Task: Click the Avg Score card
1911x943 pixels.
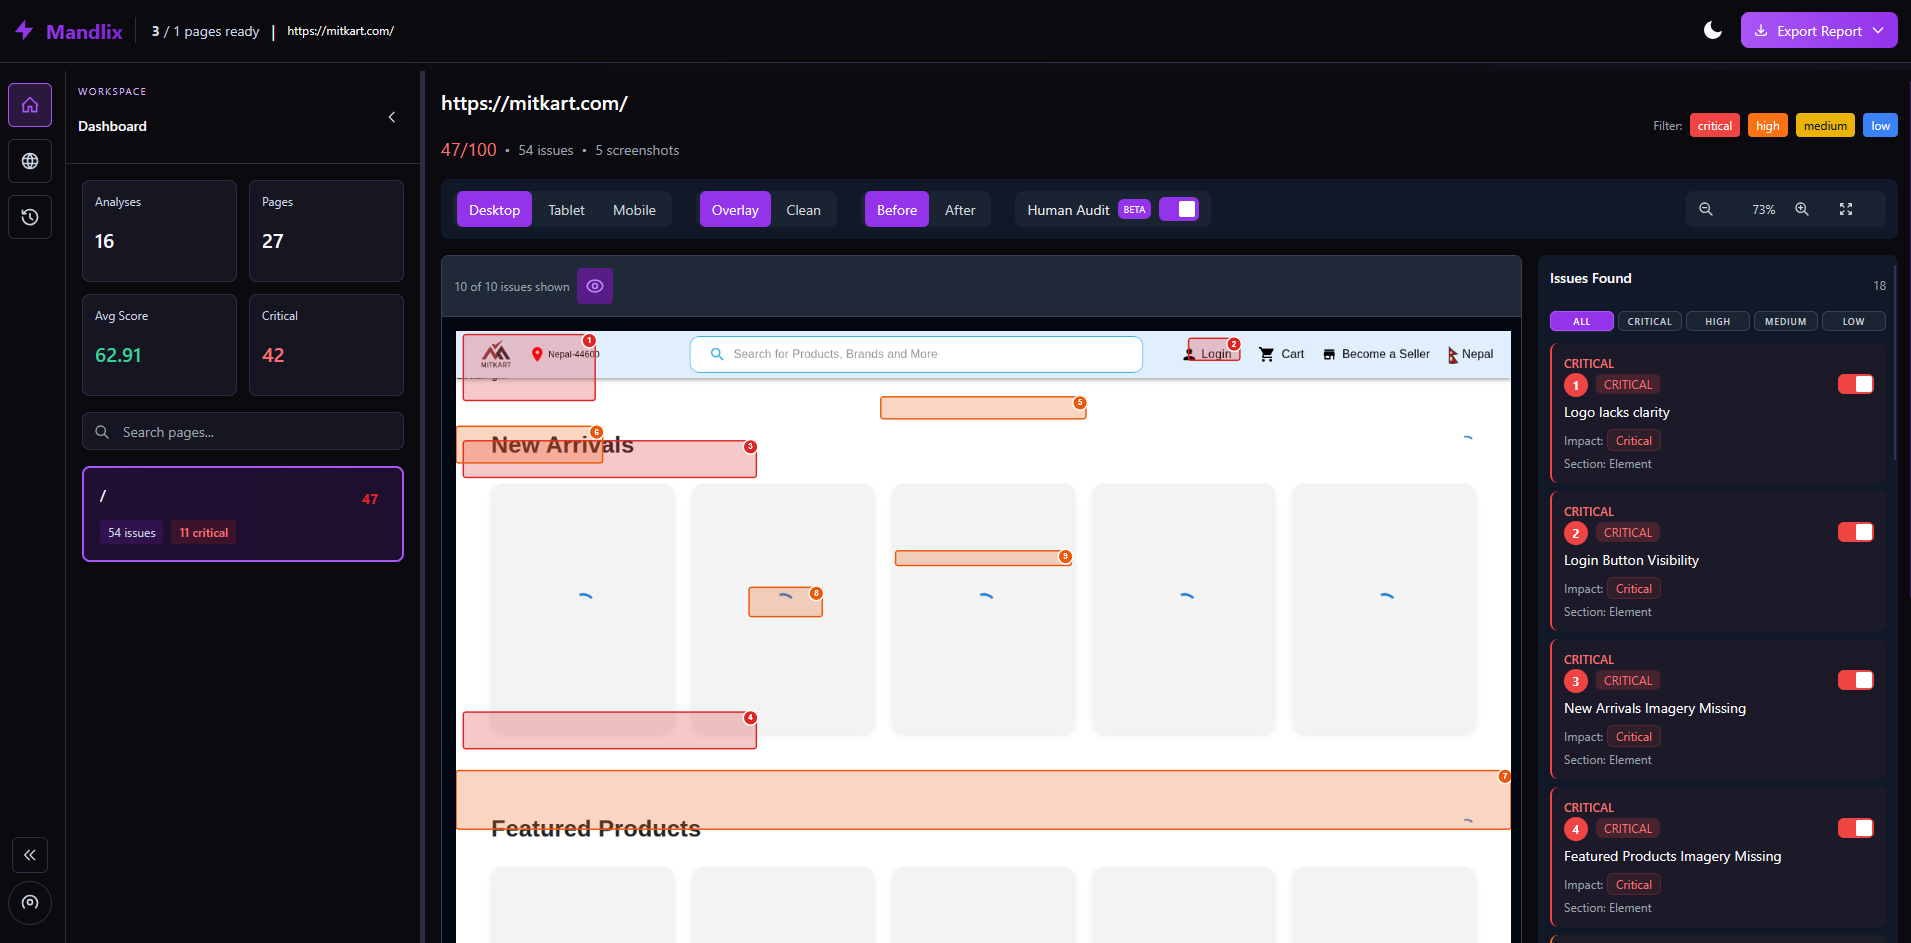Action: [159, 345]
